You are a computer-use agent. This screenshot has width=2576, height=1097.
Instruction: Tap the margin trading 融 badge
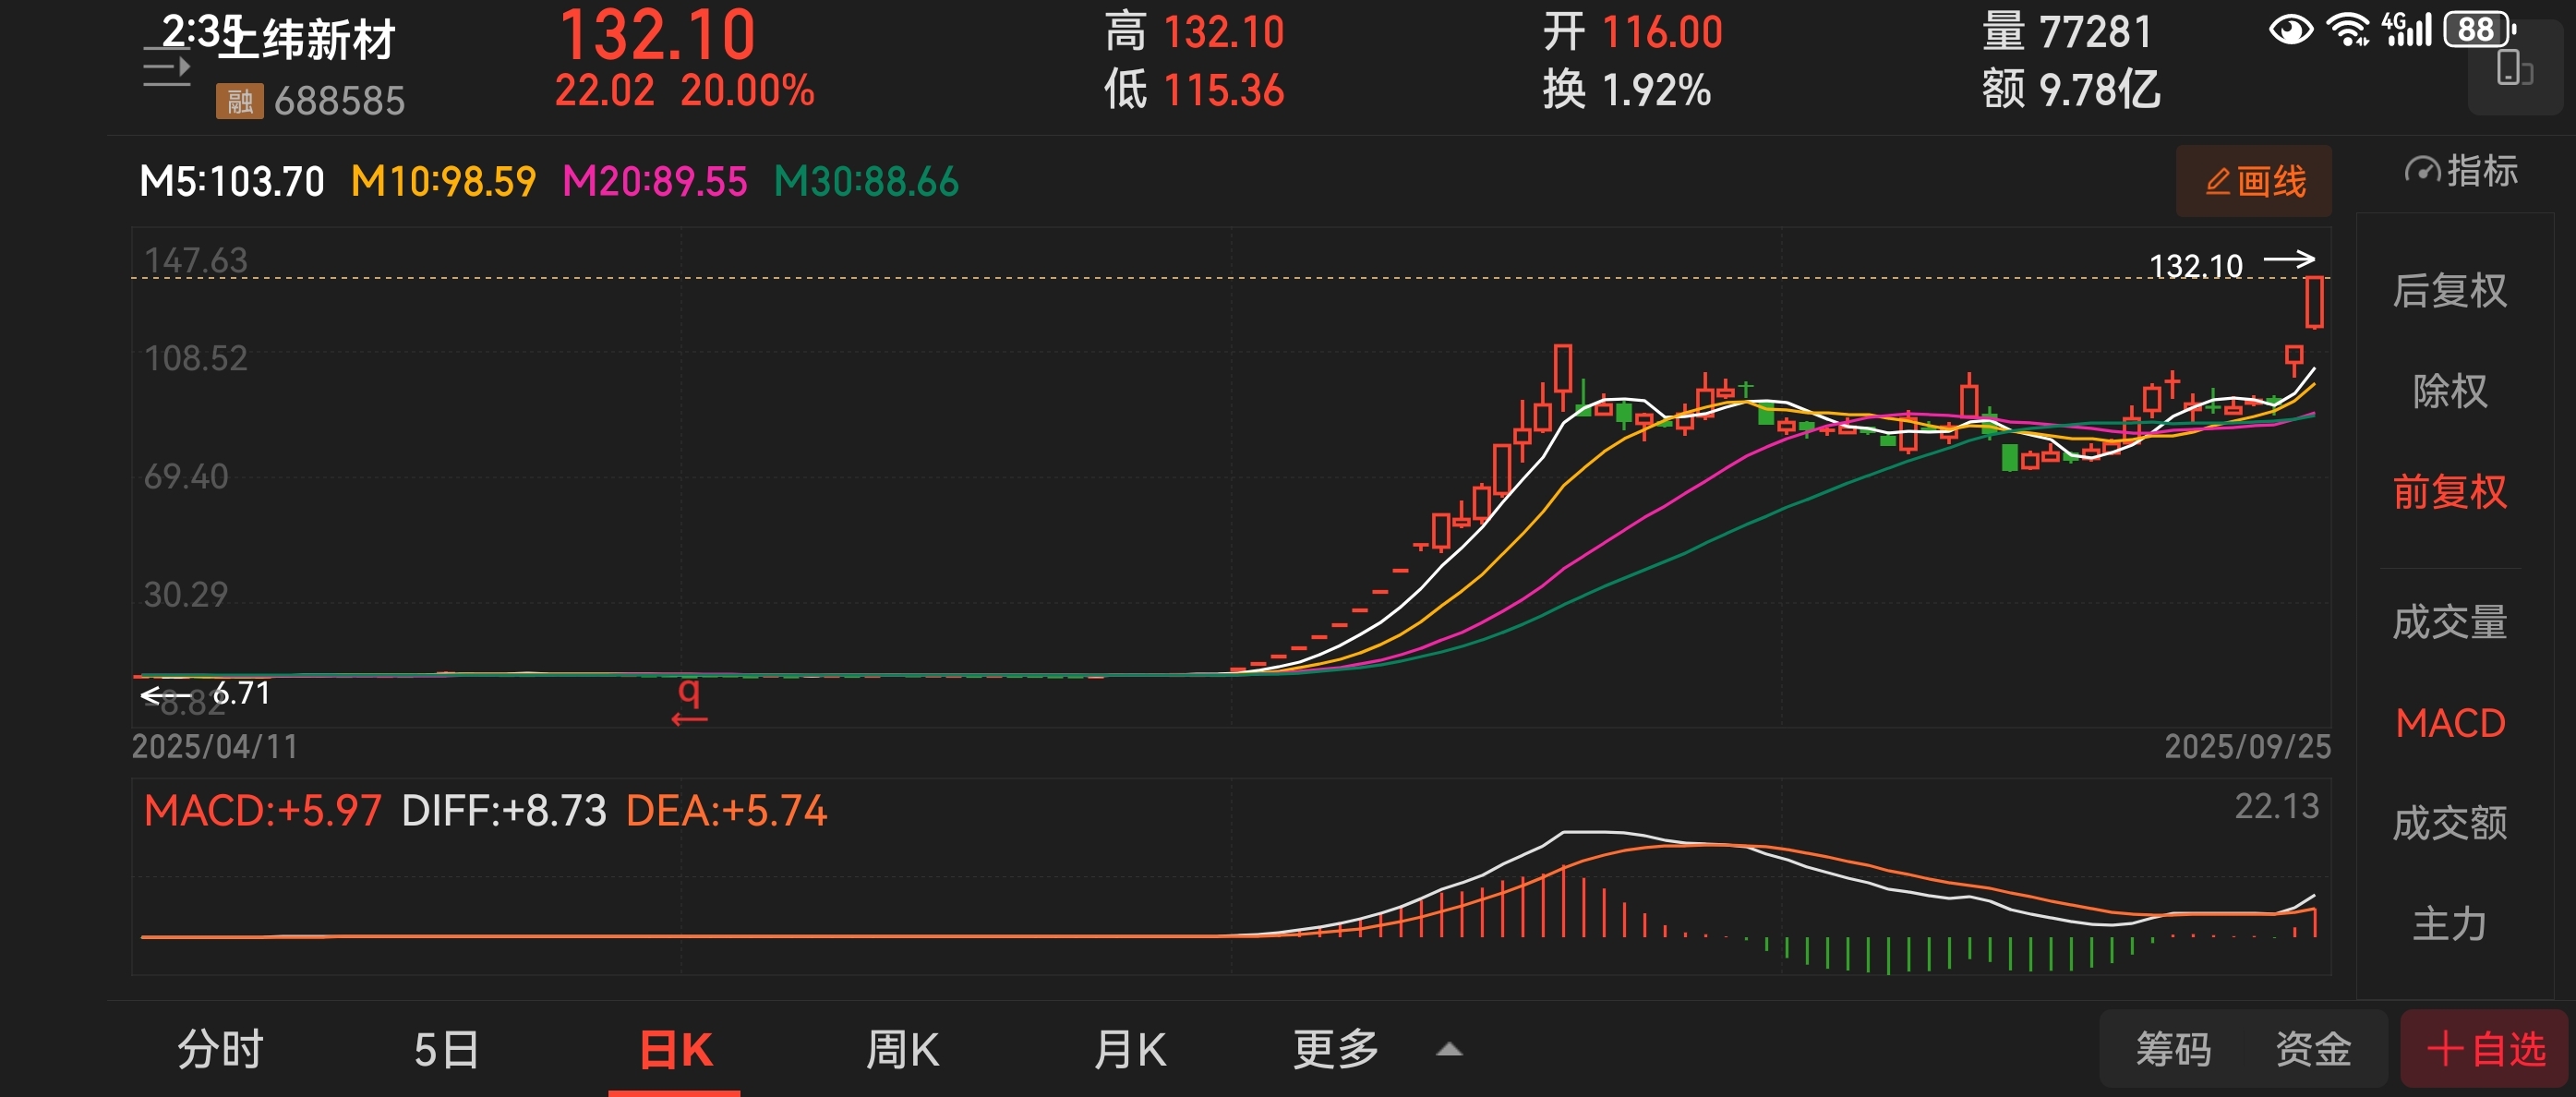pos(239,101)
